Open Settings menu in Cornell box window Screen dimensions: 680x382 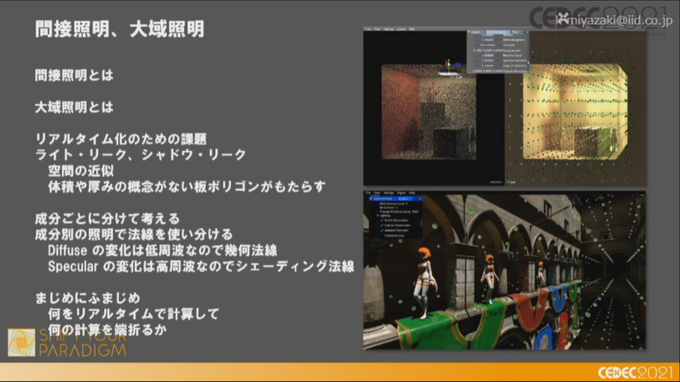pyautogui.click(x=389, y=29)
